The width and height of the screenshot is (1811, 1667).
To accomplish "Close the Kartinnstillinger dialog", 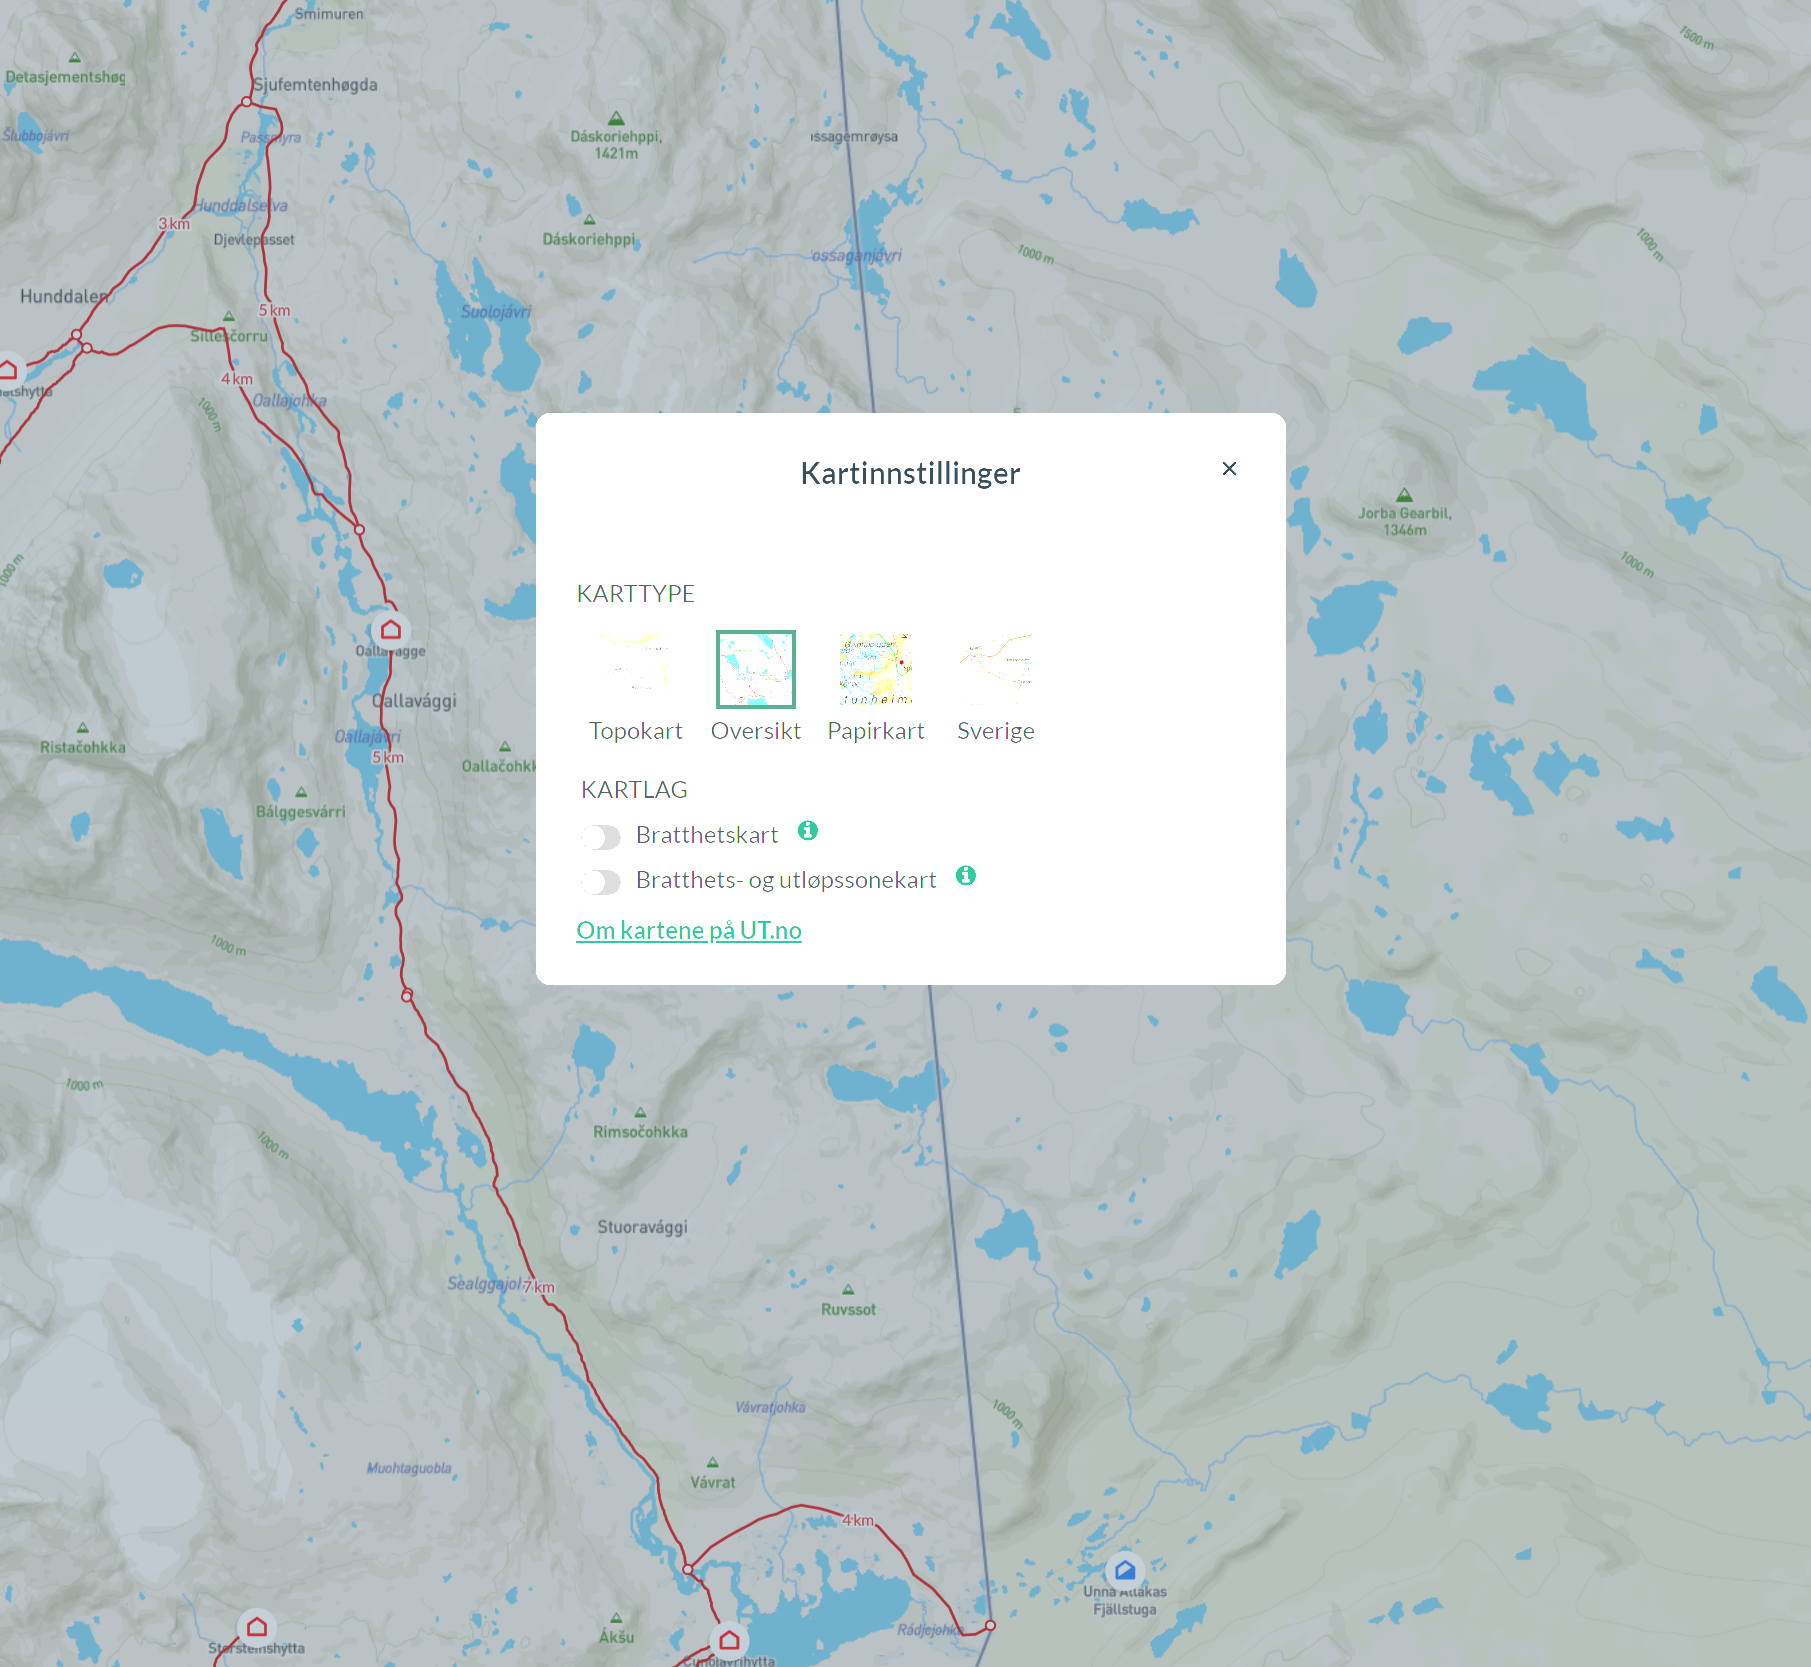I will [x=1229, y=469].
